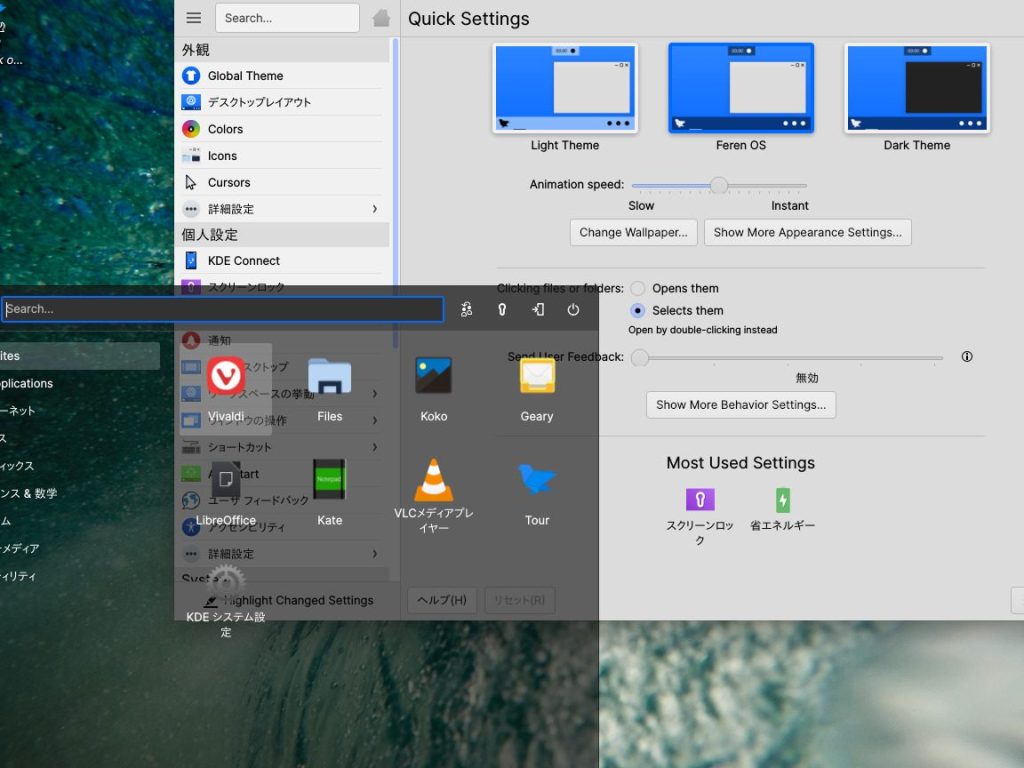This screenshot has height=768, width=1024.
Task: Select ユーティリティ category in launcher
Action: click(80, 576)
